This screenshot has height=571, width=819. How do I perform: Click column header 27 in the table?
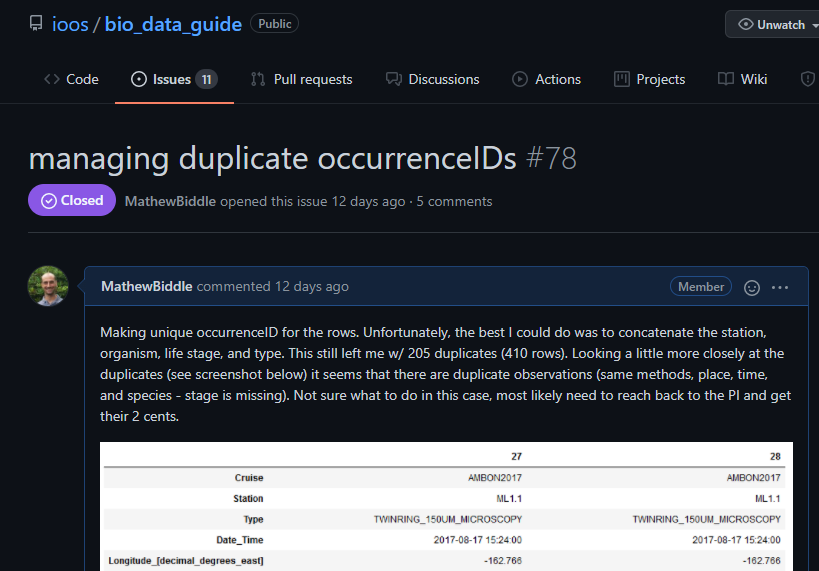click(517, 457)
